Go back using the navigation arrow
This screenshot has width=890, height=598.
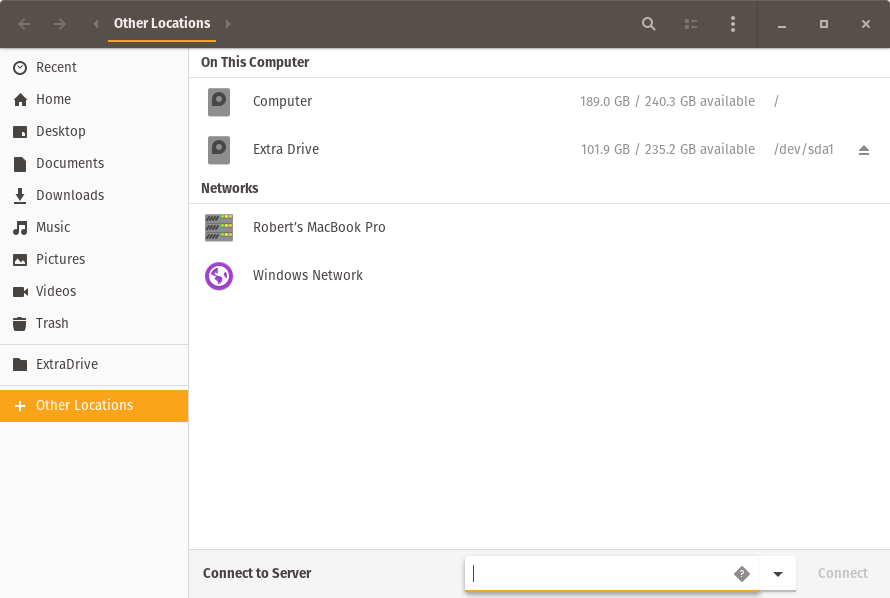pos(23,23)
